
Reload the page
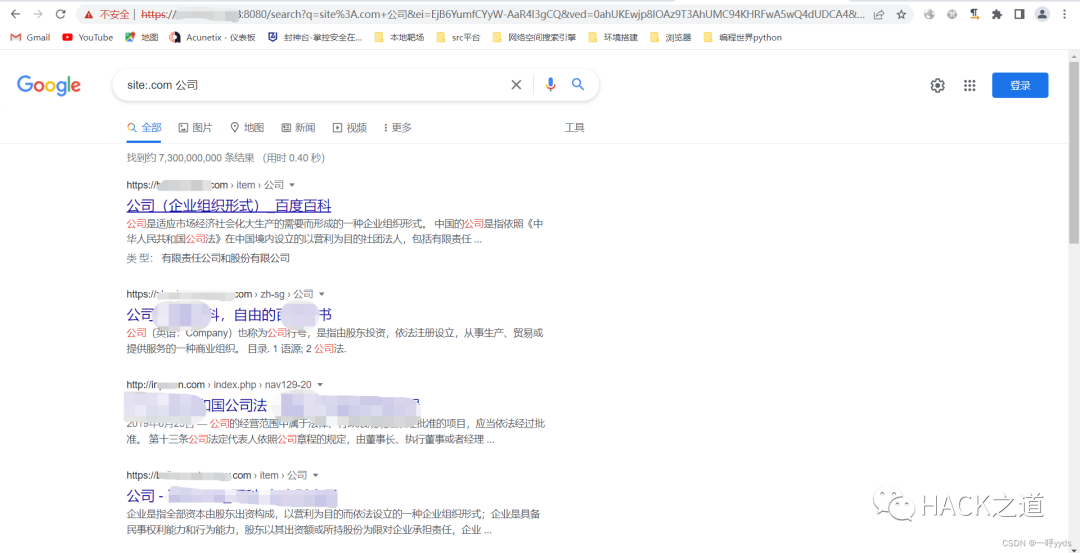61,15
